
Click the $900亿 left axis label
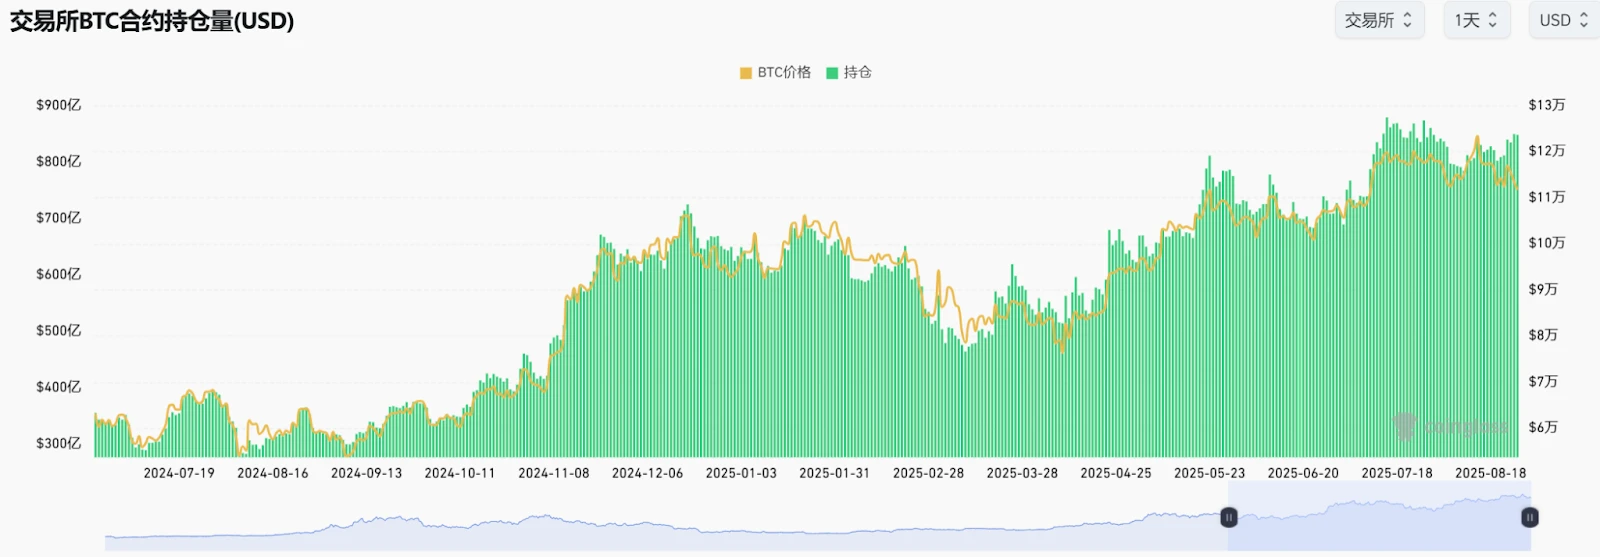click(58, 105)
